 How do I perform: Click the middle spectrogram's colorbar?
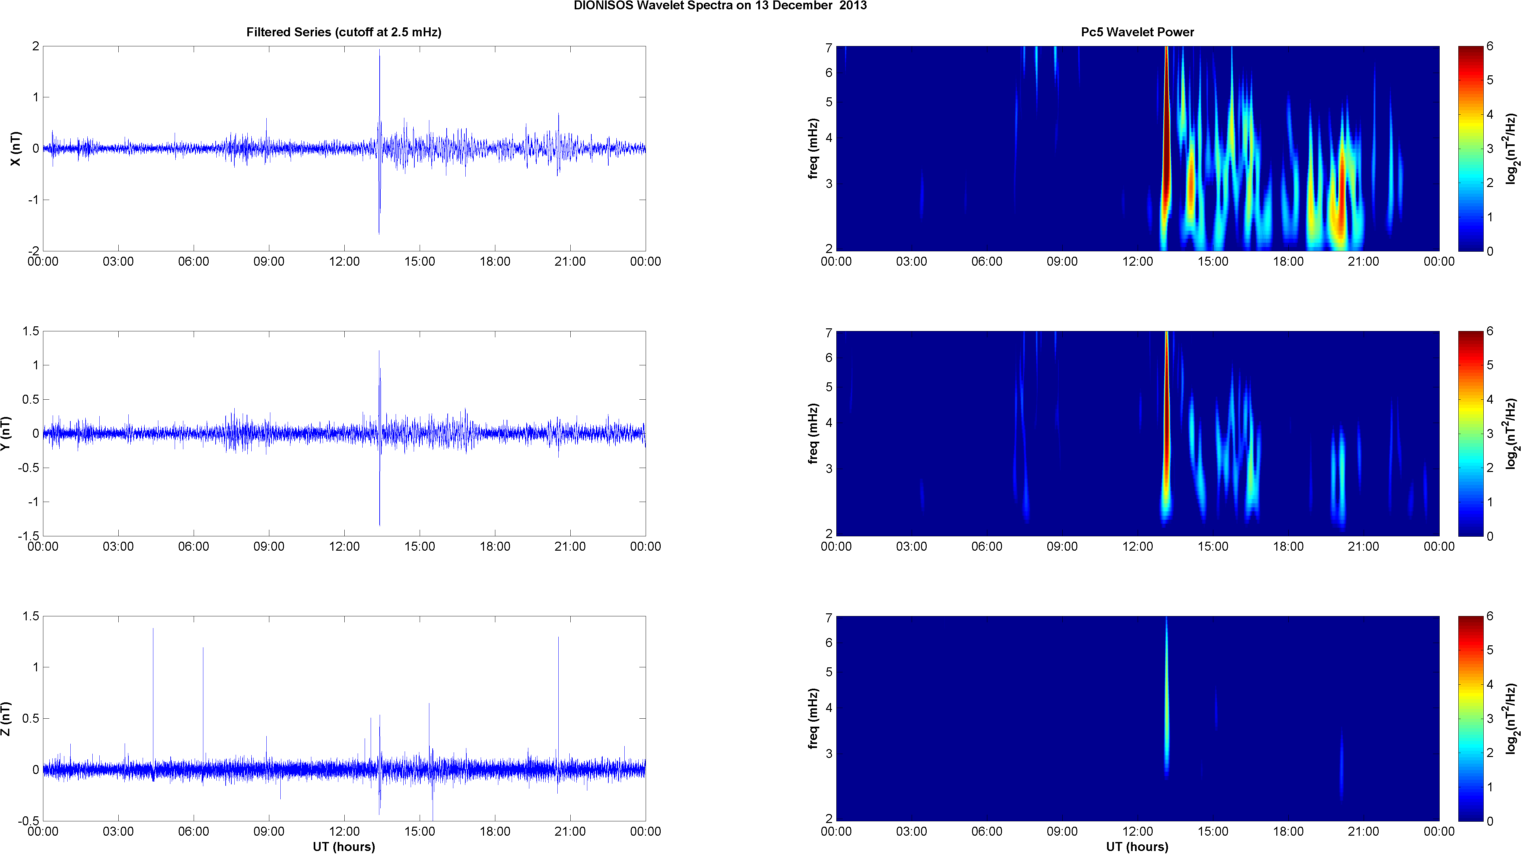[x=1470, y=433]
